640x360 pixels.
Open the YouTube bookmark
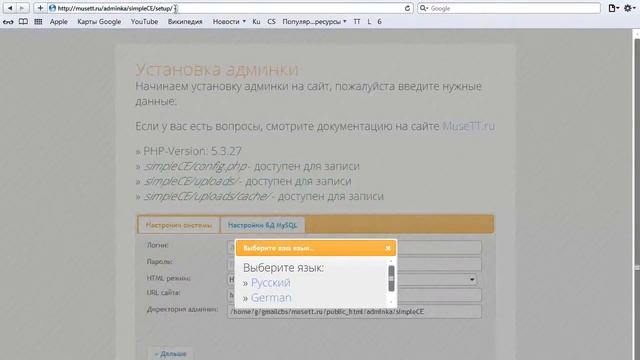click(144, 22)
